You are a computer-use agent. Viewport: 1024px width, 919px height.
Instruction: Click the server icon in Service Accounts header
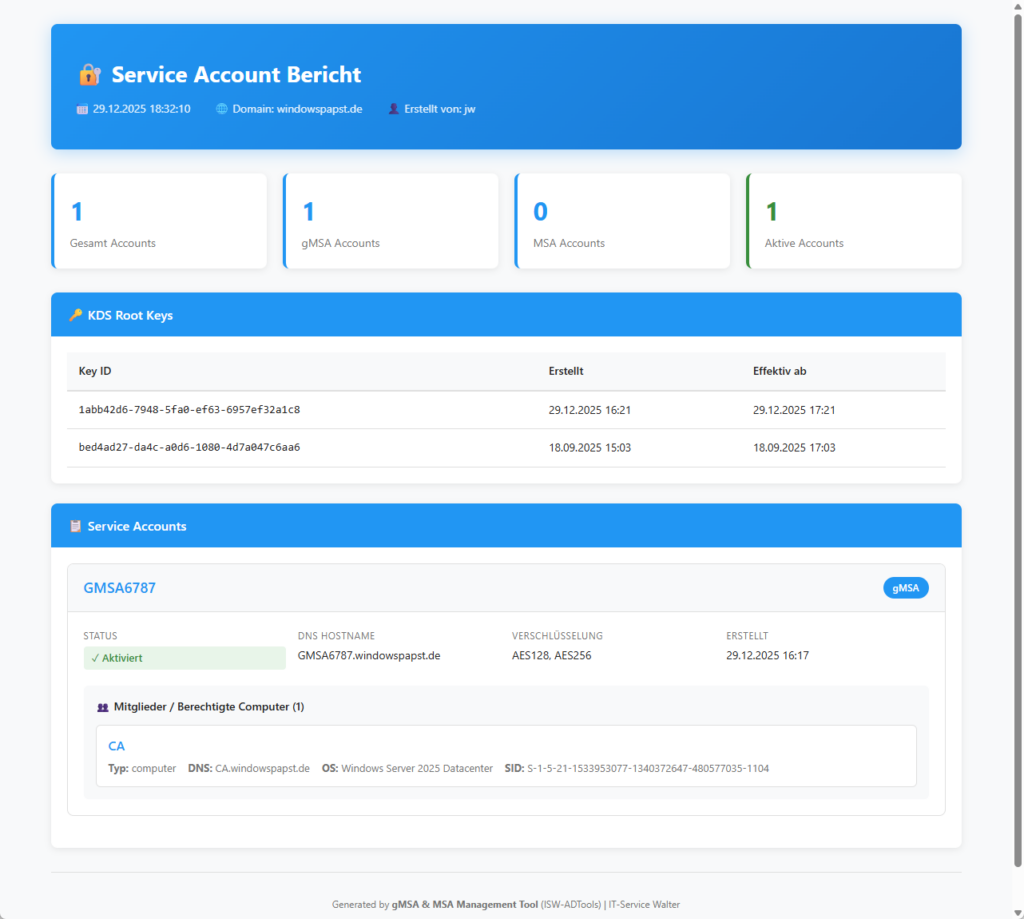point(76,525)
